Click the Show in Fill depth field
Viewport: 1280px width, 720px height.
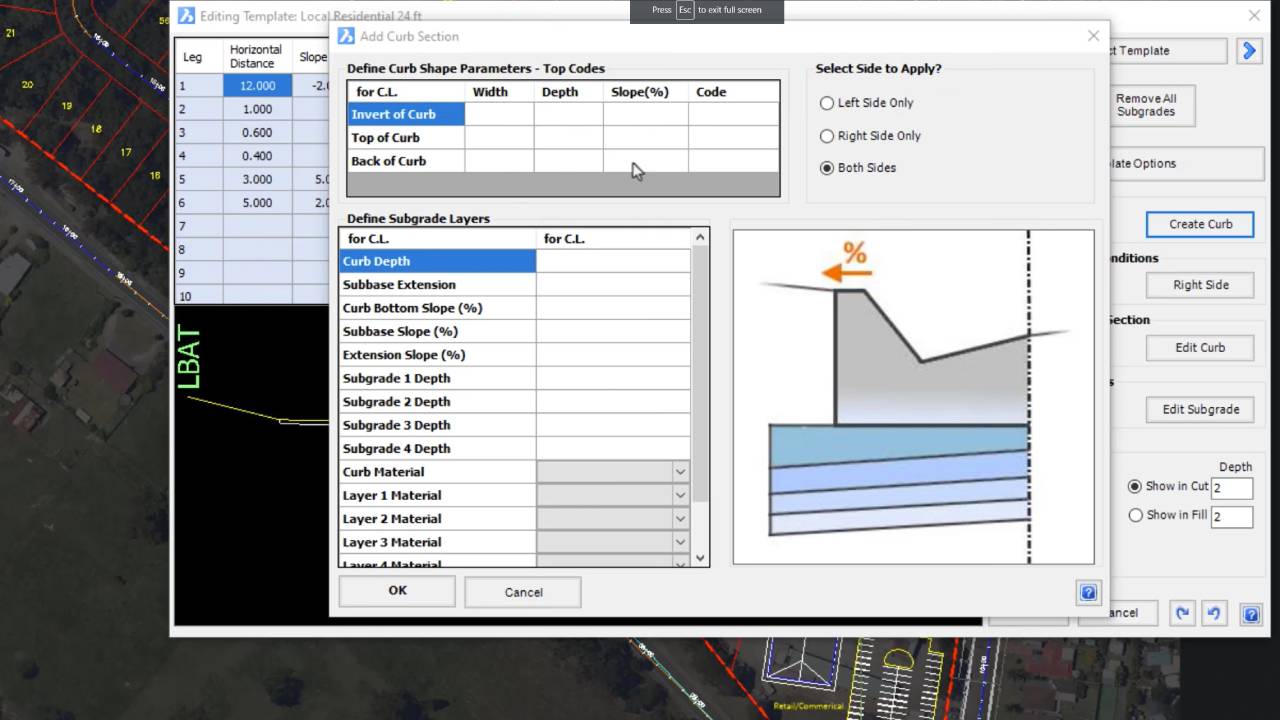pos(1232,517)
